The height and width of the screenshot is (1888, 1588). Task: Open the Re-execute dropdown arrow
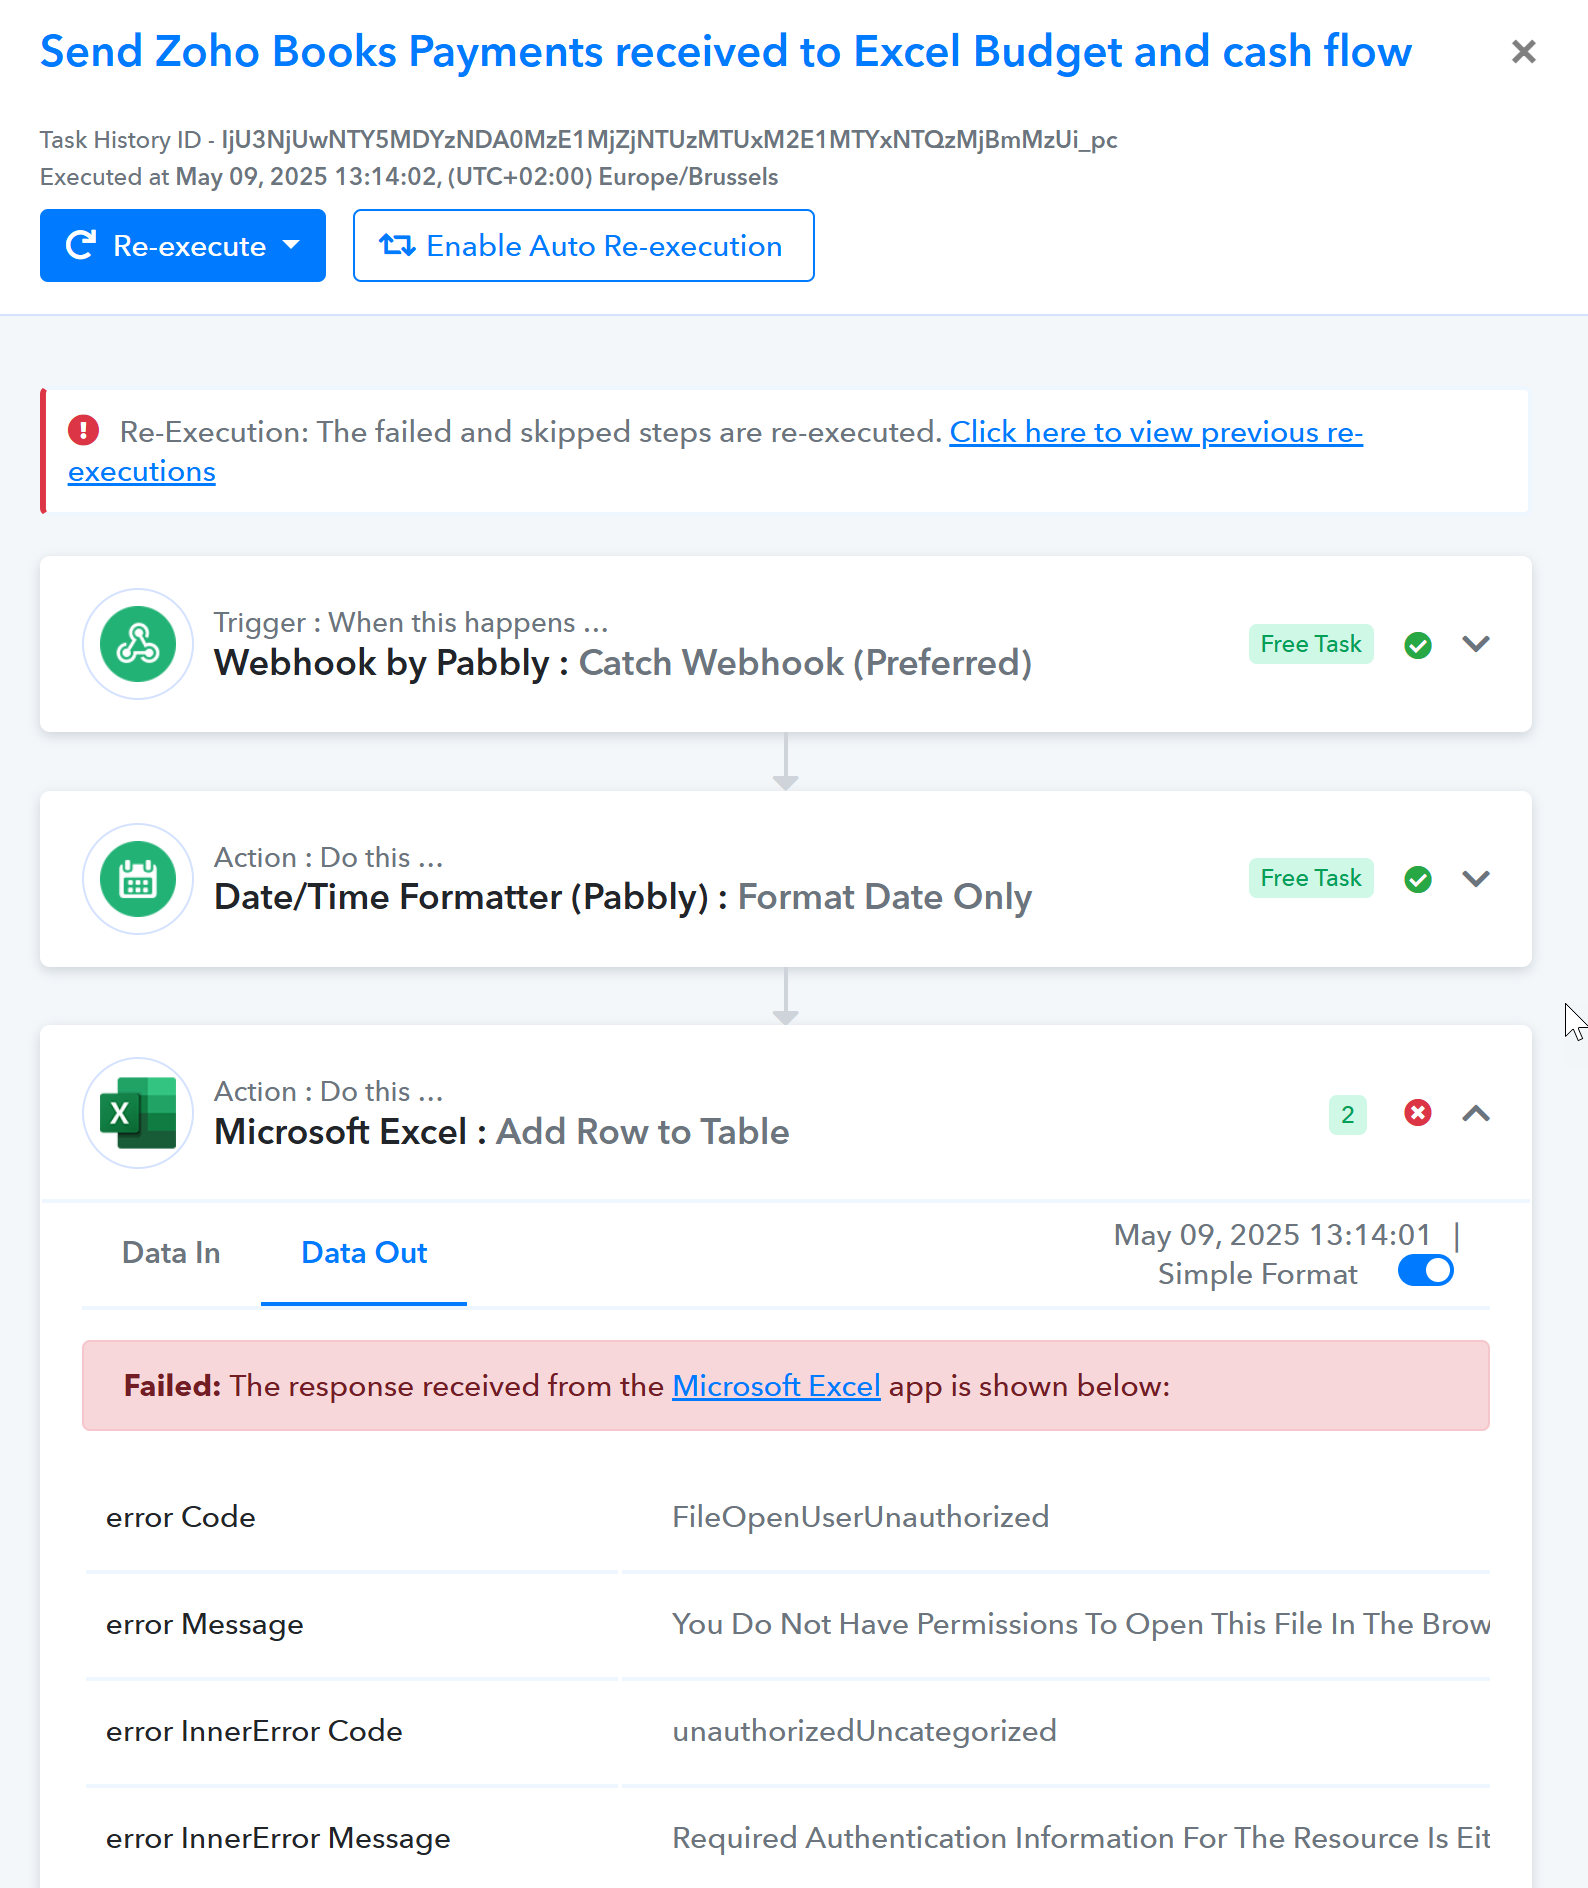click(x=292, y=245)
